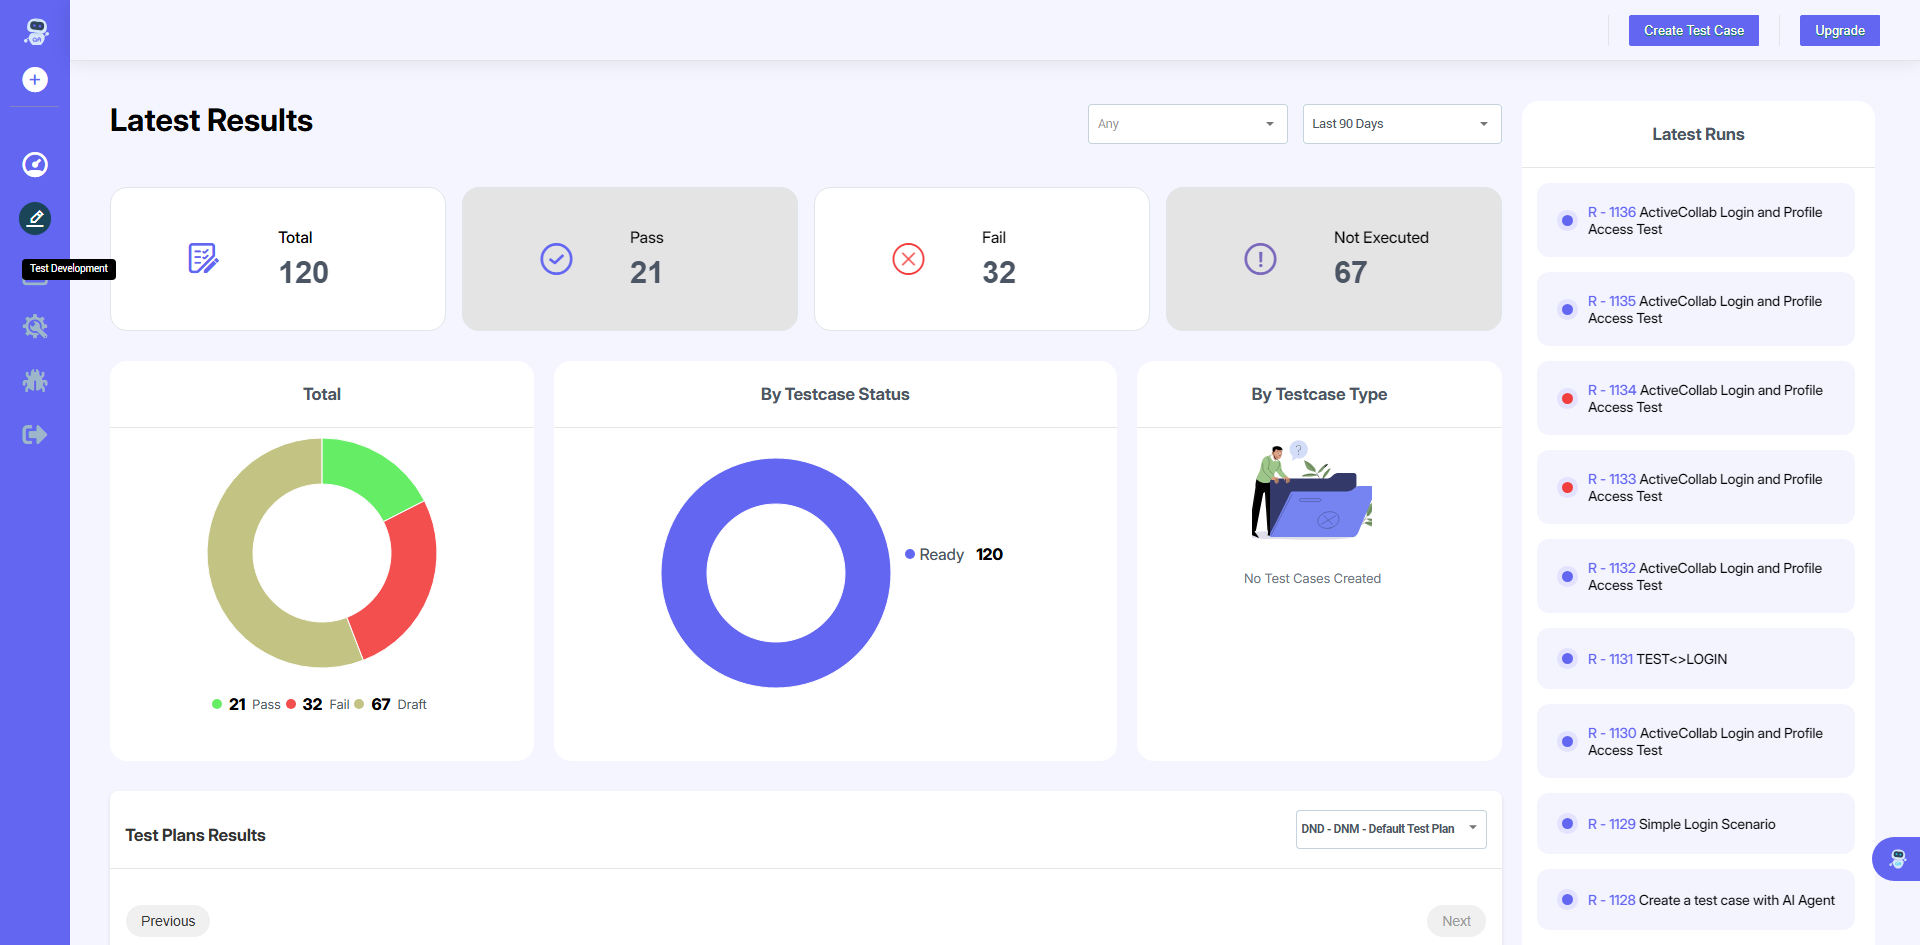Click the Next pagination button
The height and width of the screenshot is (945, 1920).
pos(1455,921)
